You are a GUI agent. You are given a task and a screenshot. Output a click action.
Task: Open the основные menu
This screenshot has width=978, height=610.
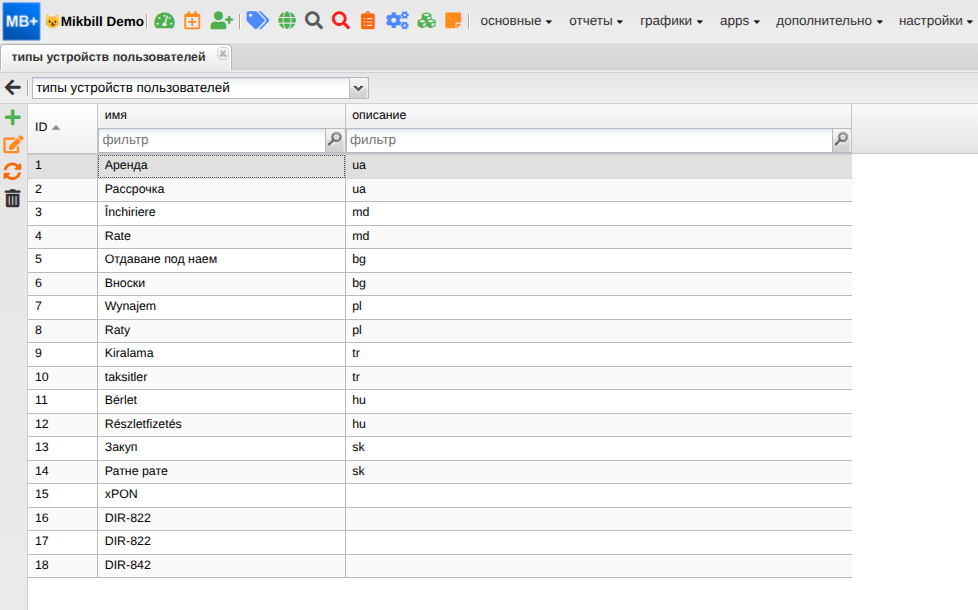click(x=516, y=21)
